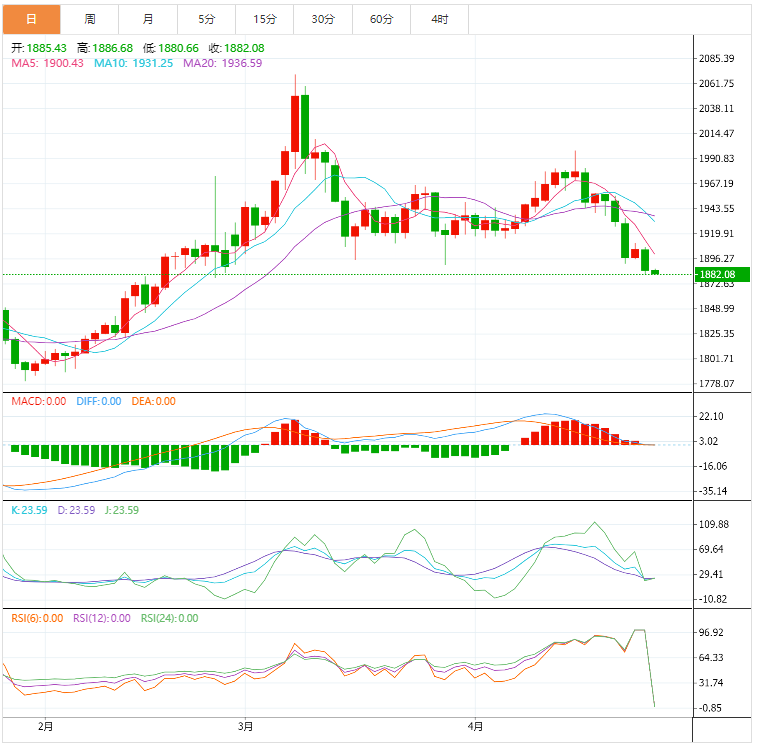Click the DIFF:0.00 indicator label

99,401
